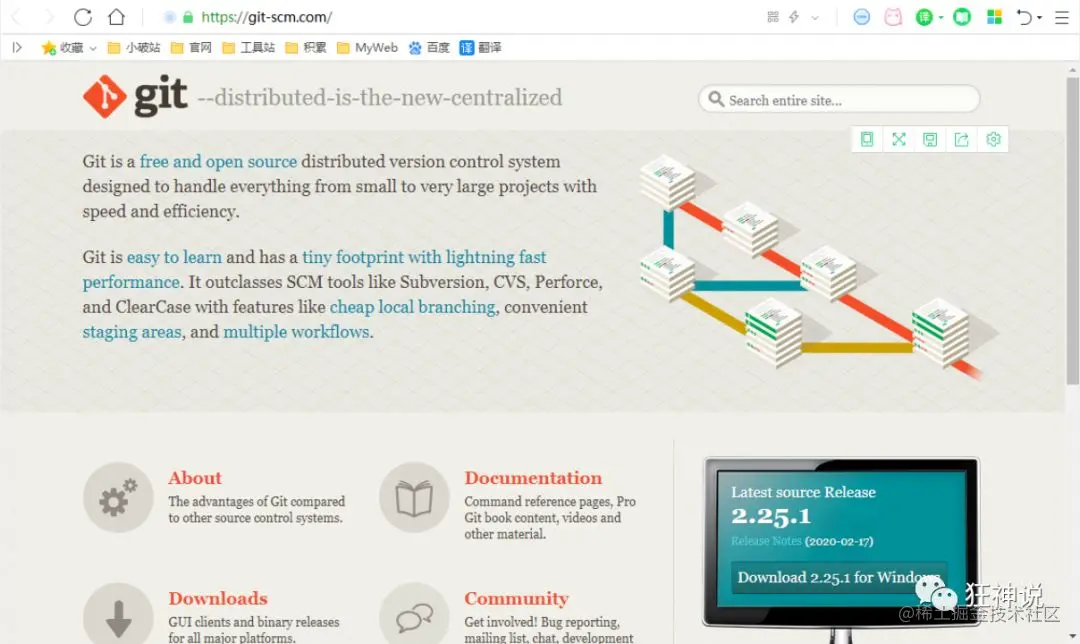Viewport: 1080px width, 644px height.
Task: Click the Downloads arrow circle icon
Action: click(x=118, y=616)
